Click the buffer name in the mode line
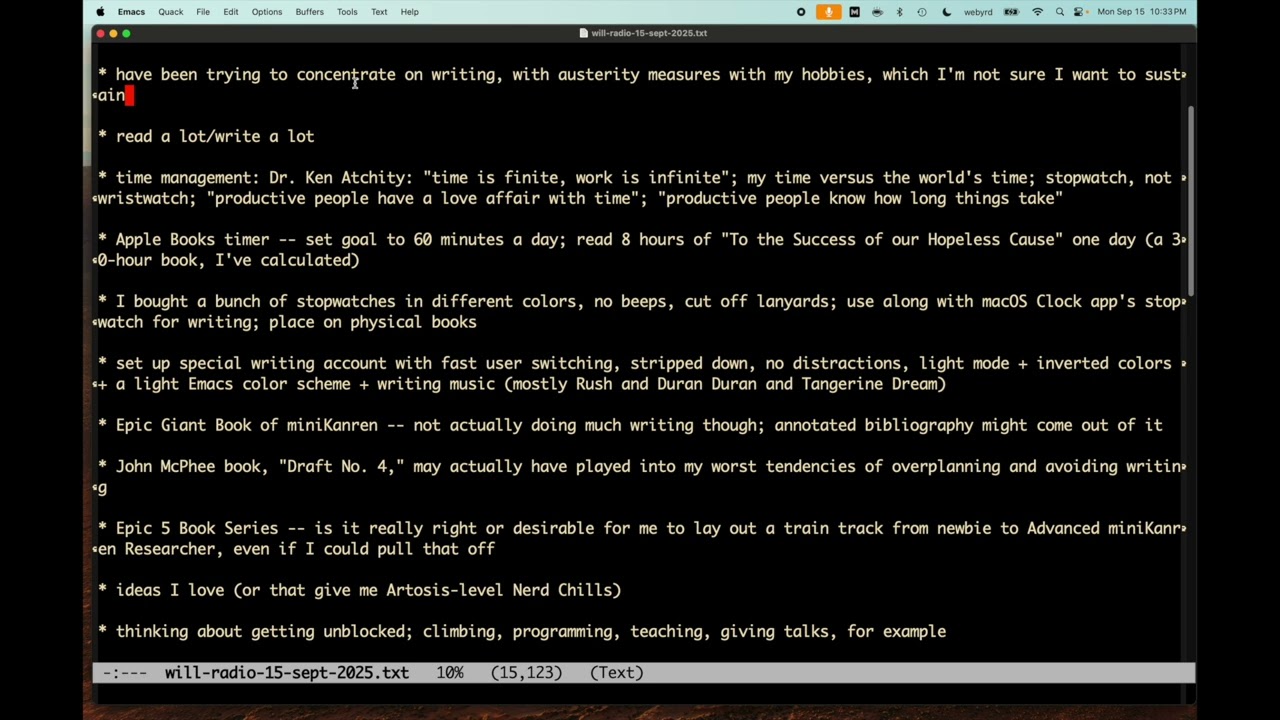The height and width of the screenshot is (720, 1280). coord(287,673)
